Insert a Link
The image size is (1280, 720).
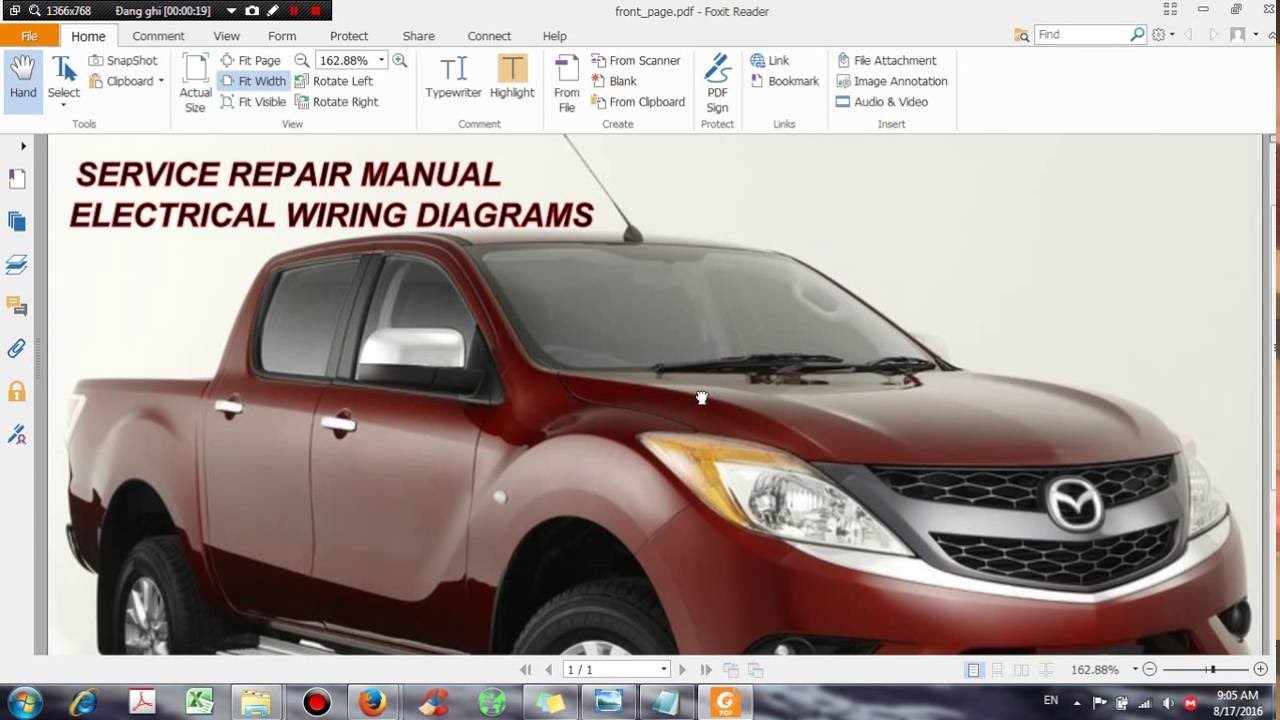(x=770, y=60)
